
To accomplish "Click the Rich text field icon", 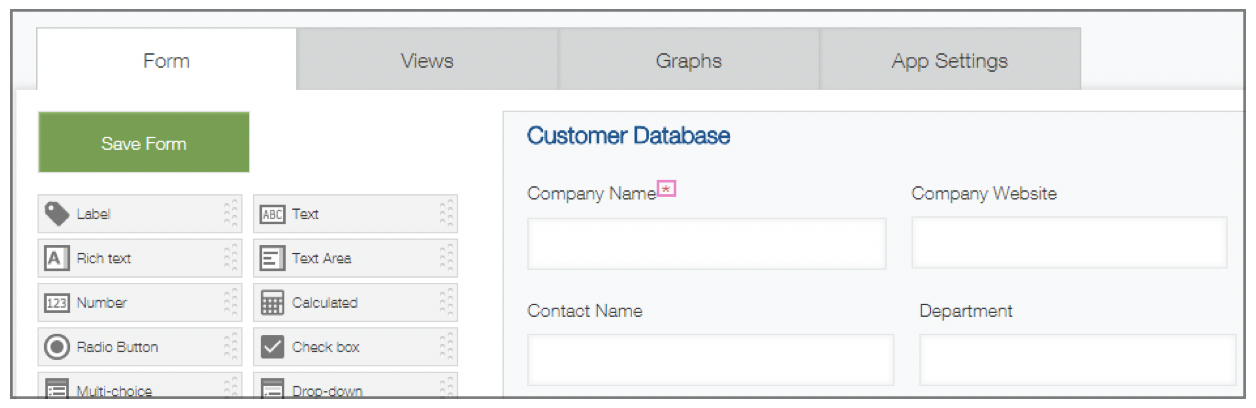I will click(57, 258).
